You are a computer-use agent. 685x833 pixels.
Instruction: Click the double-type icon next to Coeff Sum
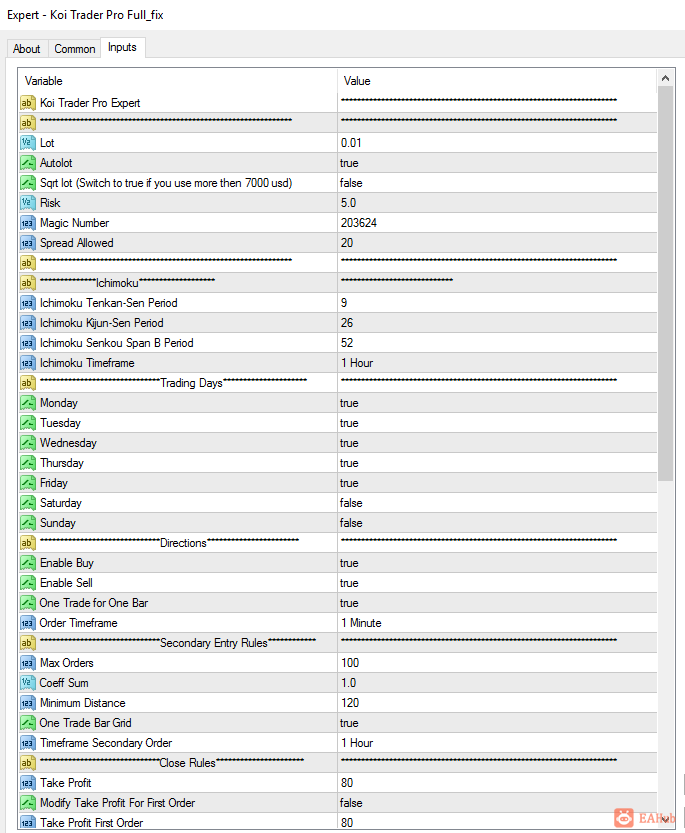pos(28,683)
